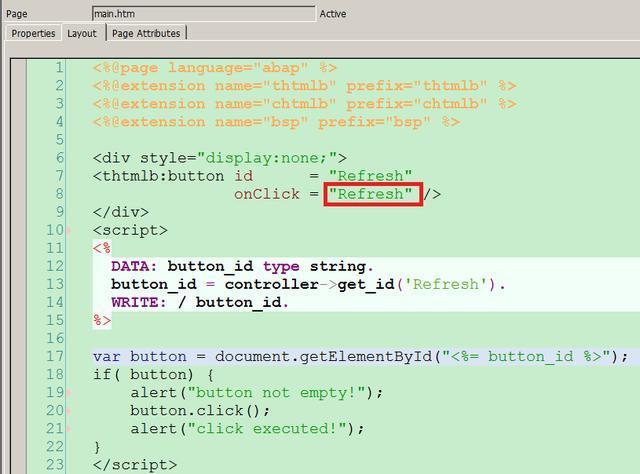Click the controller->get_id('Refresh') line

pos(308,284)
